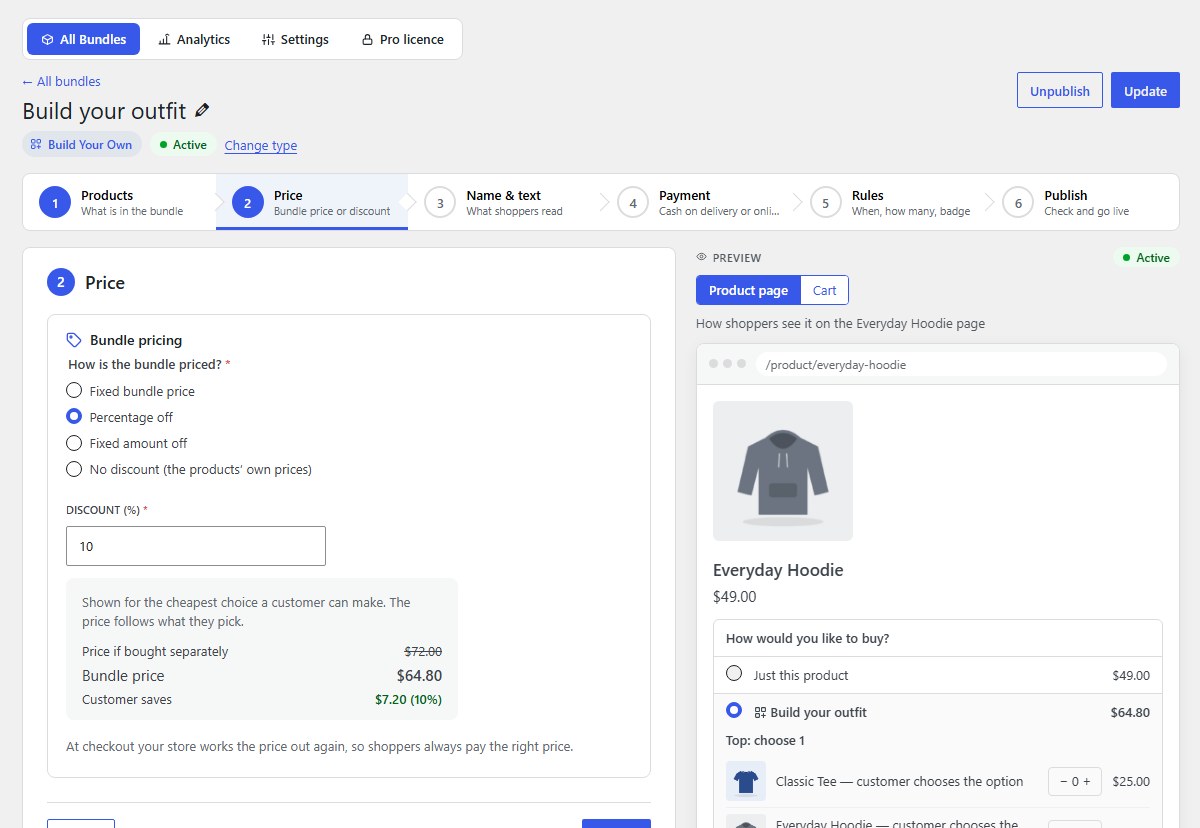
Task: Click the How would you like to buy? heading
Action: (x=808, y=638)
